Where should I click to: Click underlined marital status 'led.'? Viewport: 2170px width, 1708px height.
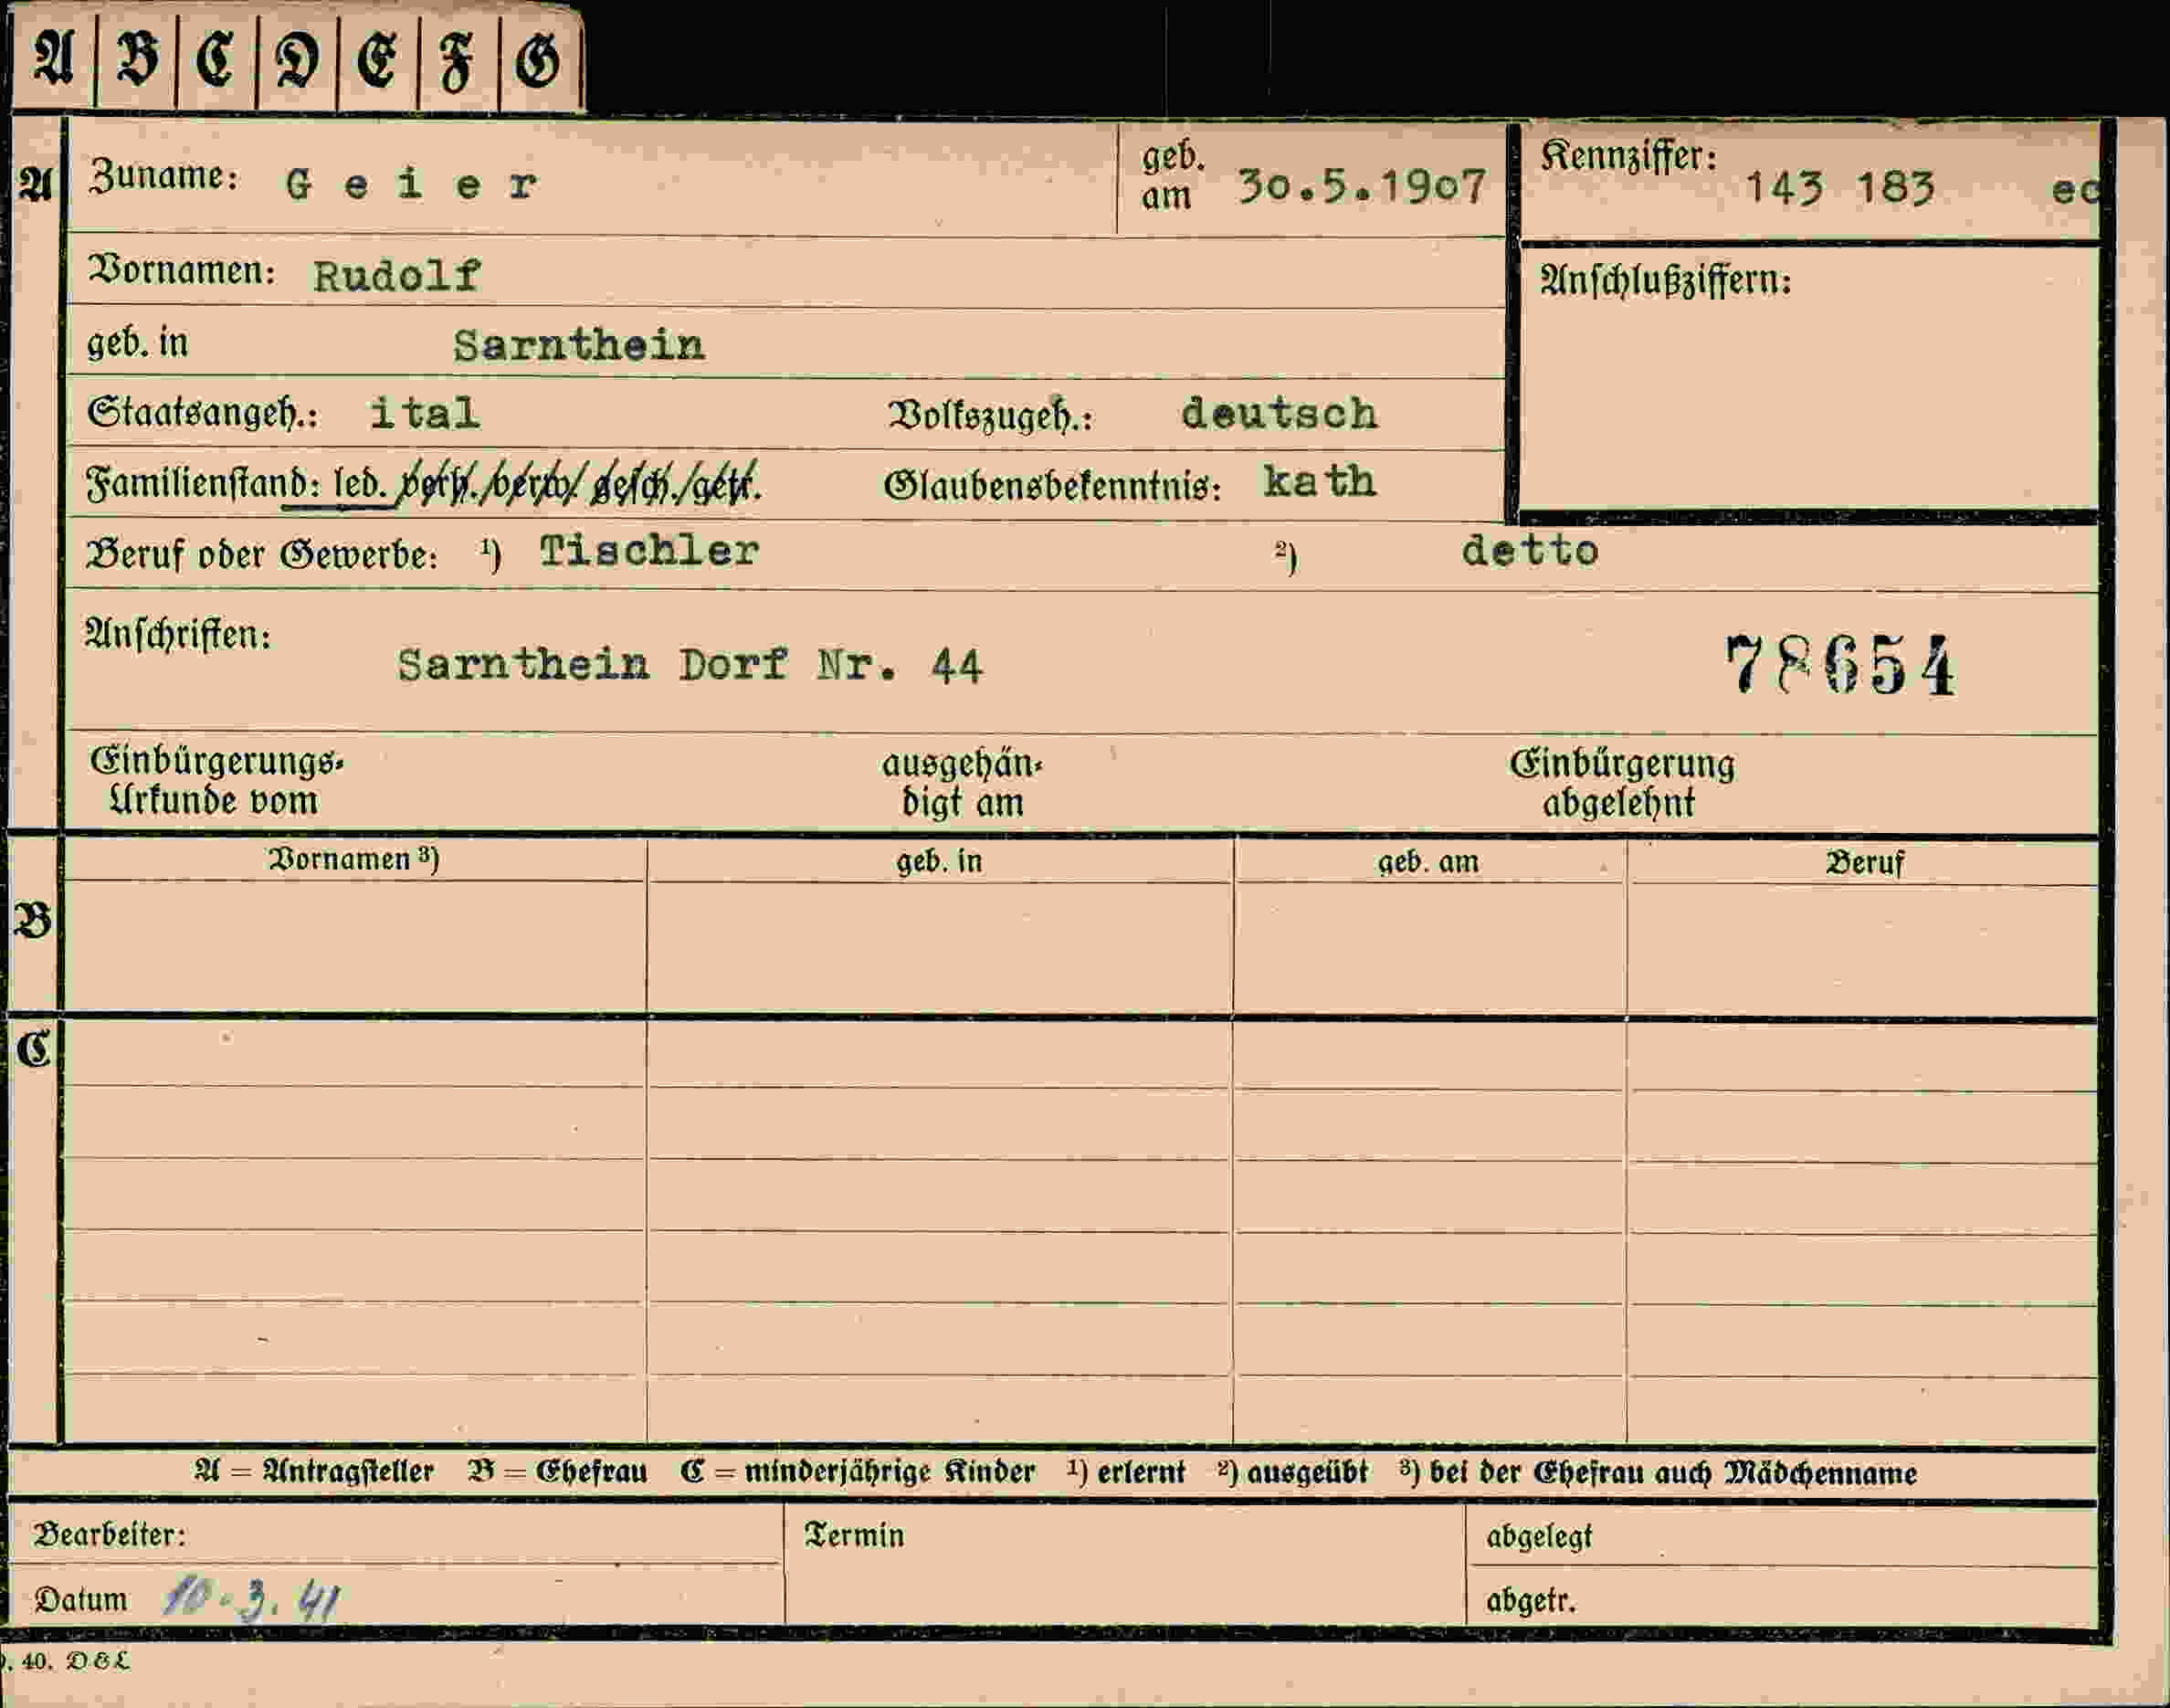tap(359, 485)
